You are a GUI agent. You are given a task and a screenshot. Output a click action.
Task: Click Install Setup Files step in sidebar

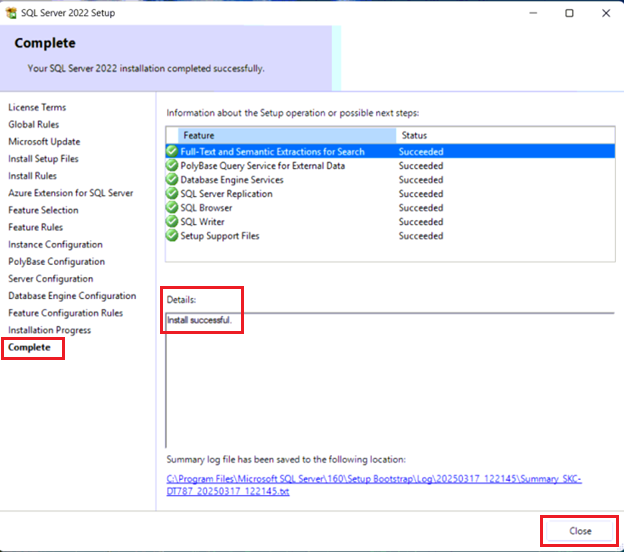43,158
